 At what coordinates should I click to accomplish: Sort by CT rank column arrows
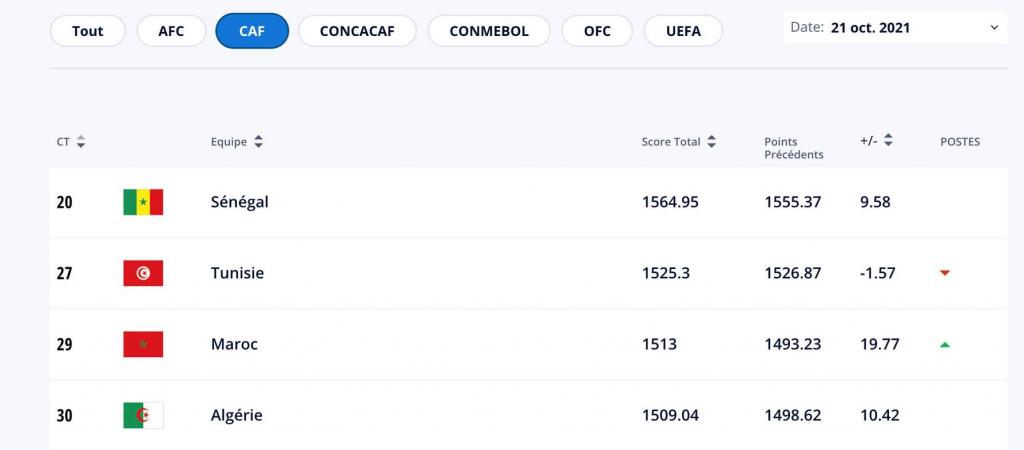pyautogui.click(x=81, y=142)
